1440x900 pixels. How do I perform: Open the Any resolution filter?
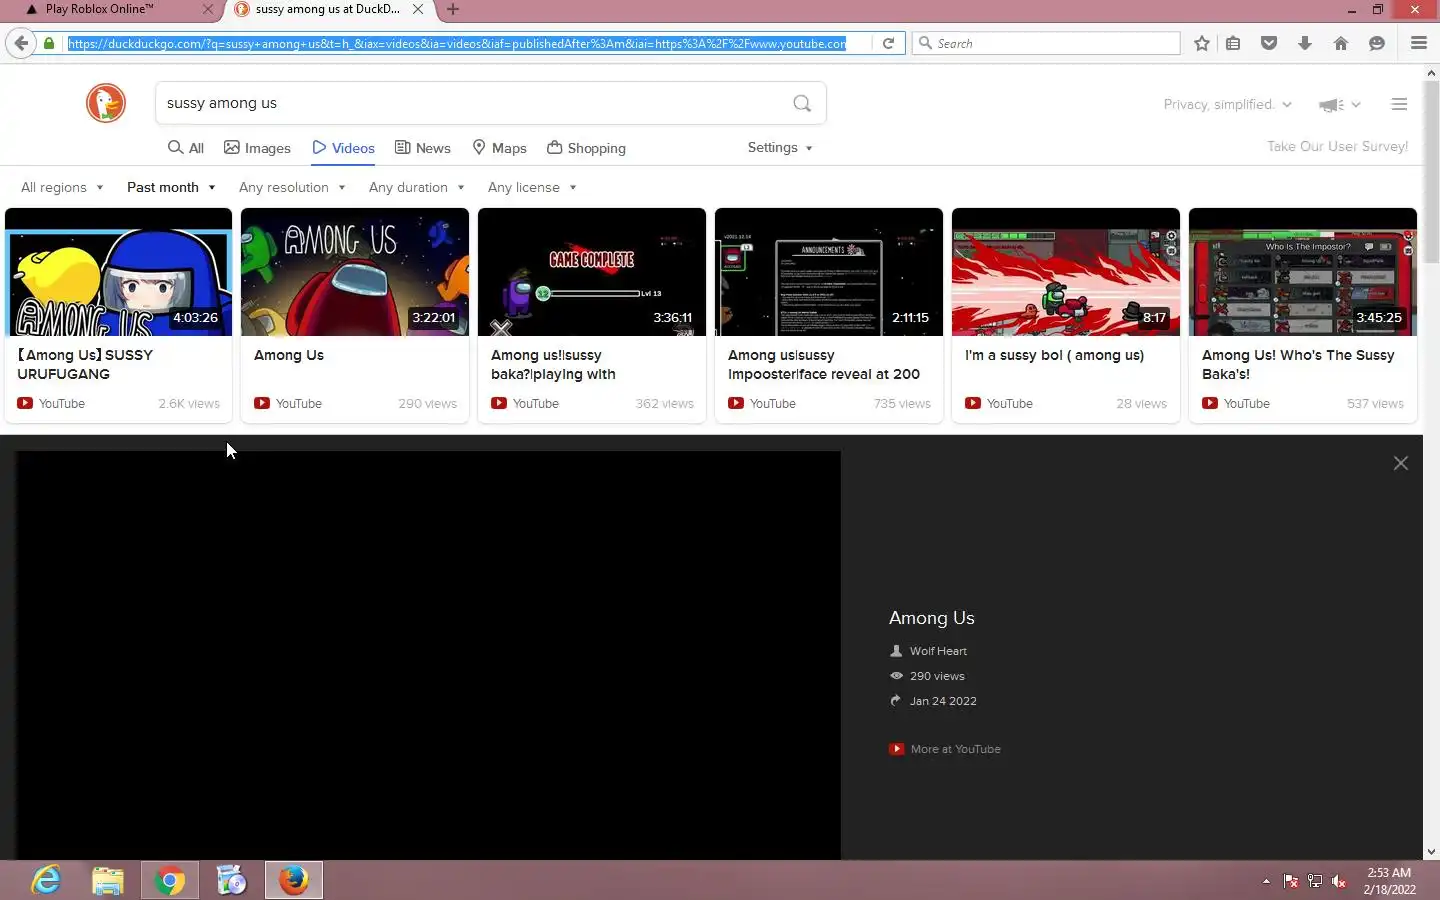(x=292, y=187)
